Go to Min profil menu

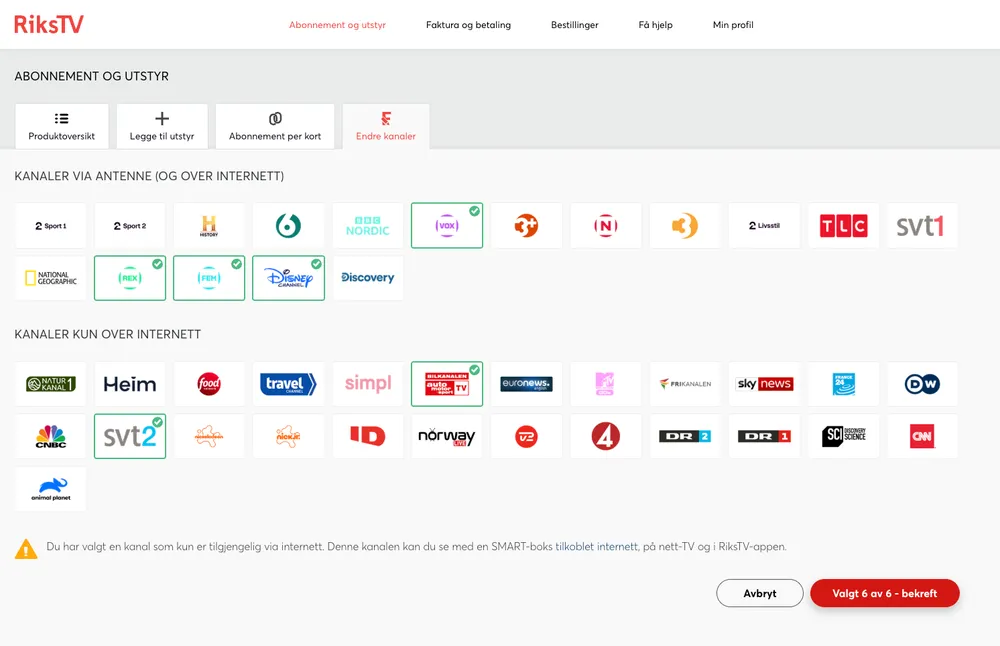(733, 25)
